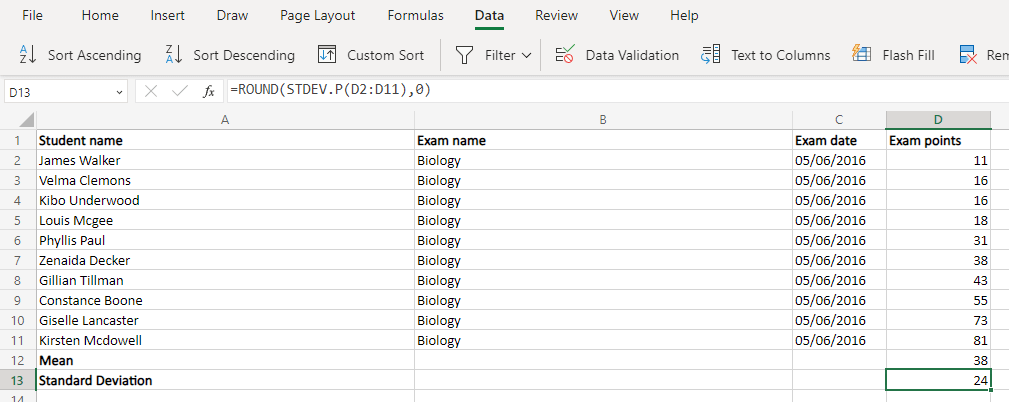Click inside the formula bar text

click(600, 91)
